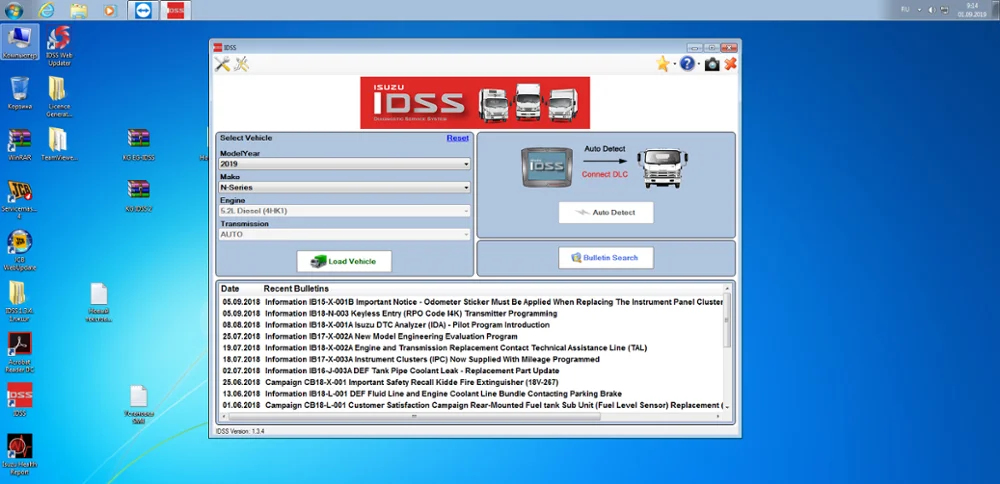This screenshot has width=1000, height=484.
Task: Click the IDSS Version: 1.3.4 status text
Action: tap(240, 432)
